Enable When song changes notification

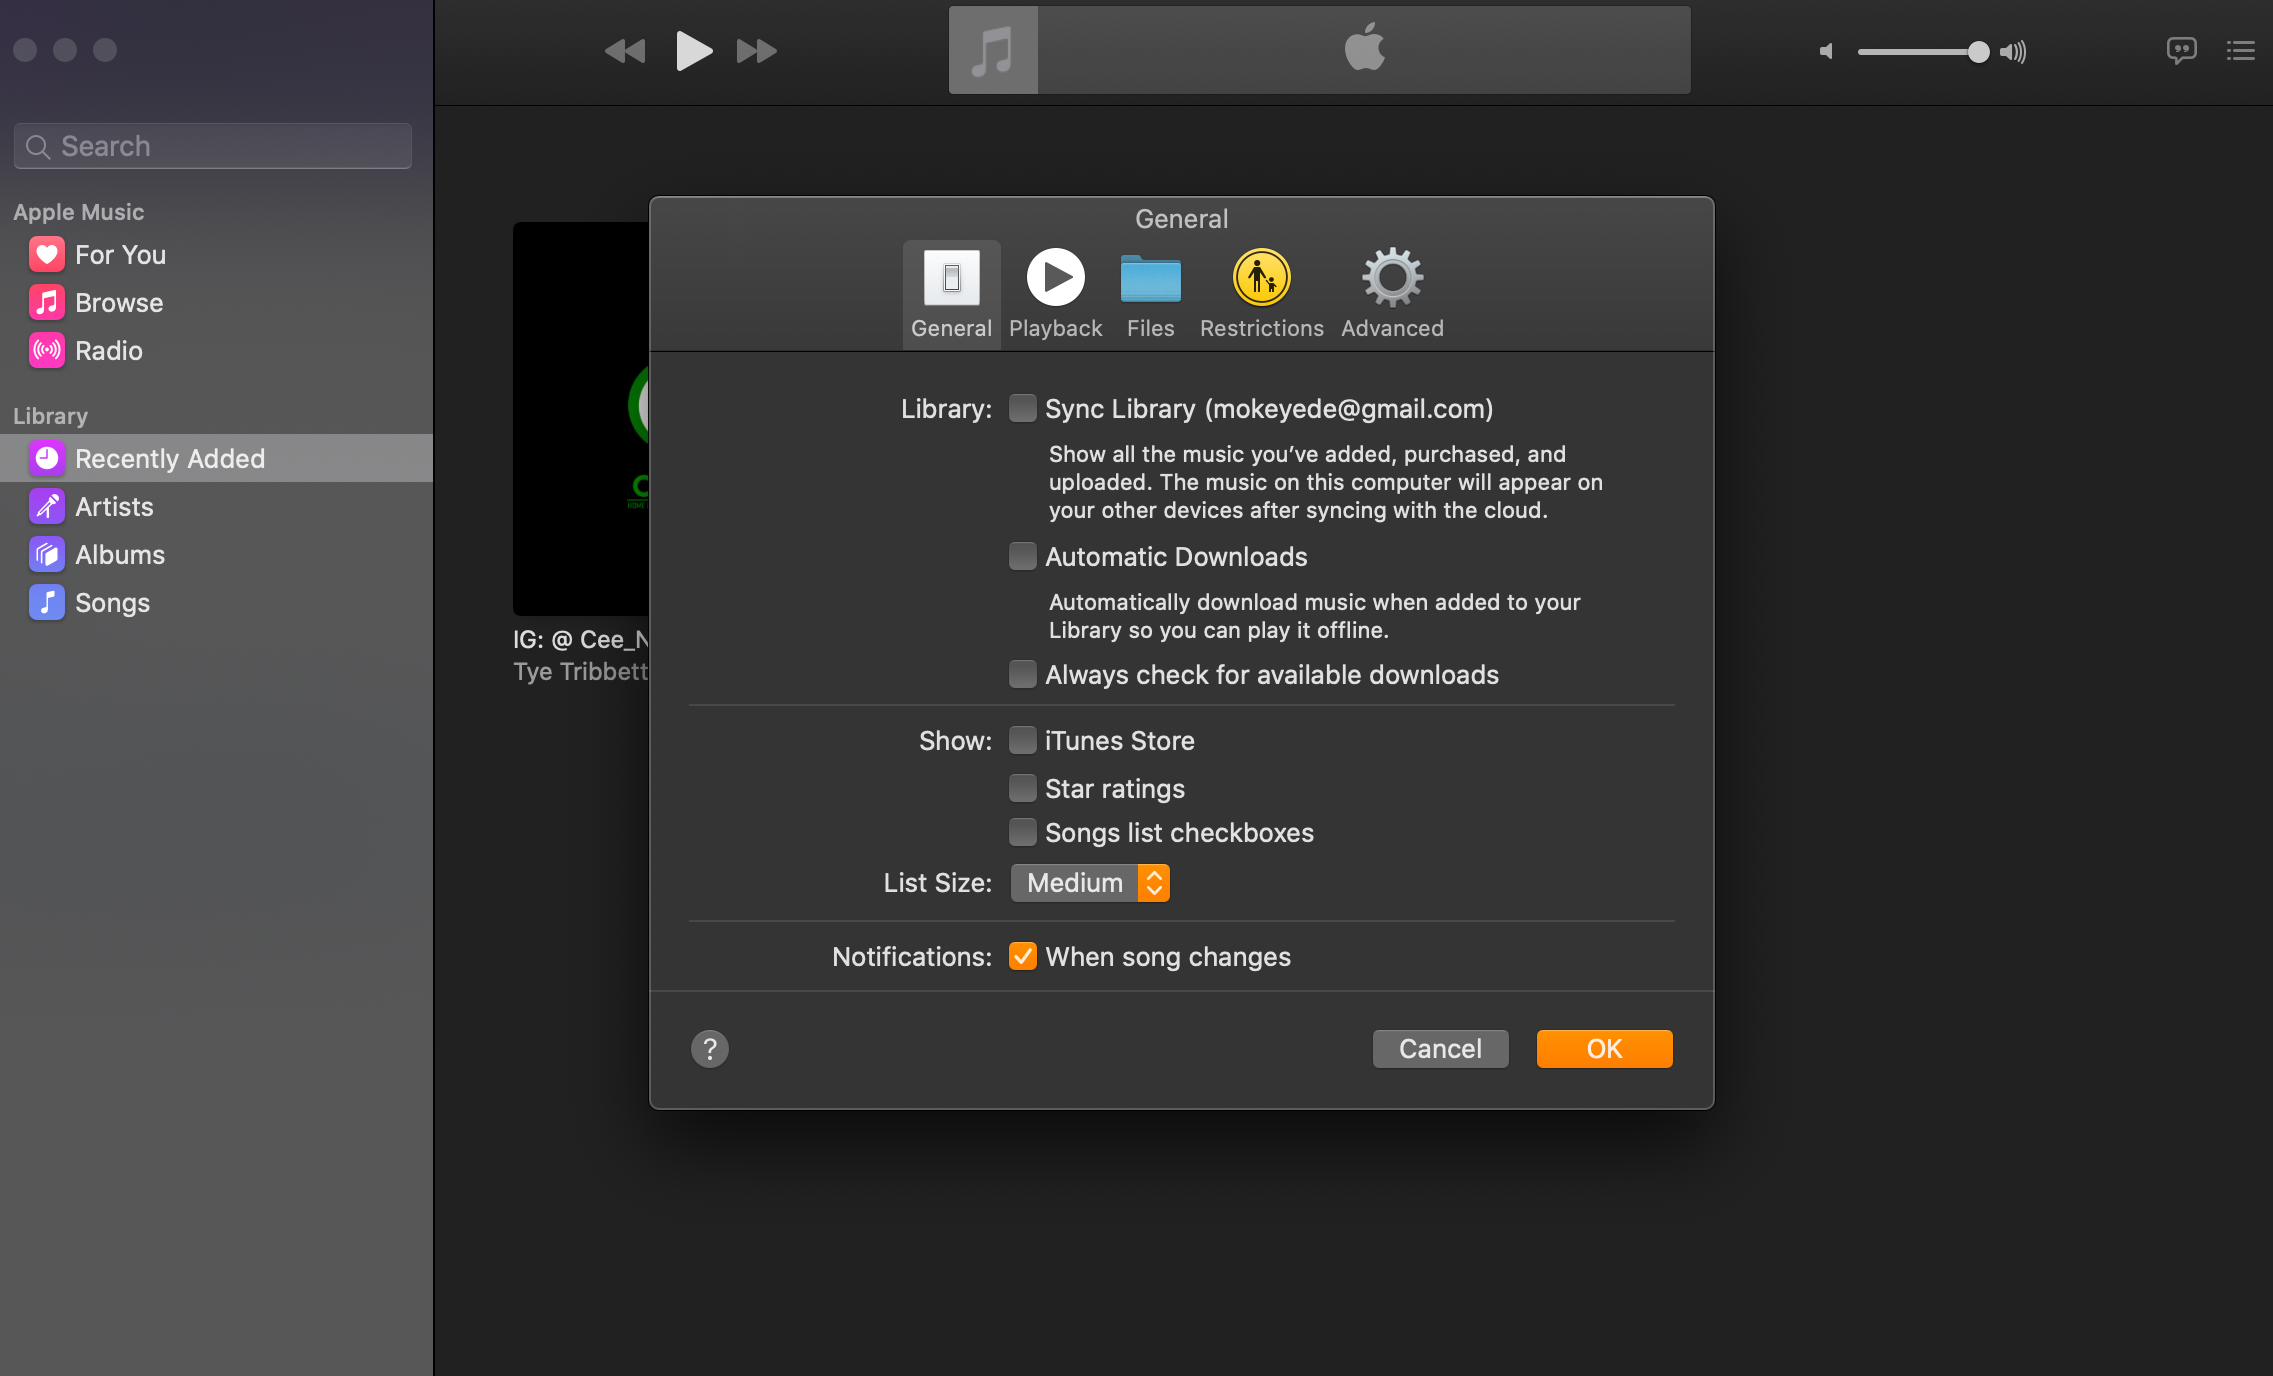1021,957
